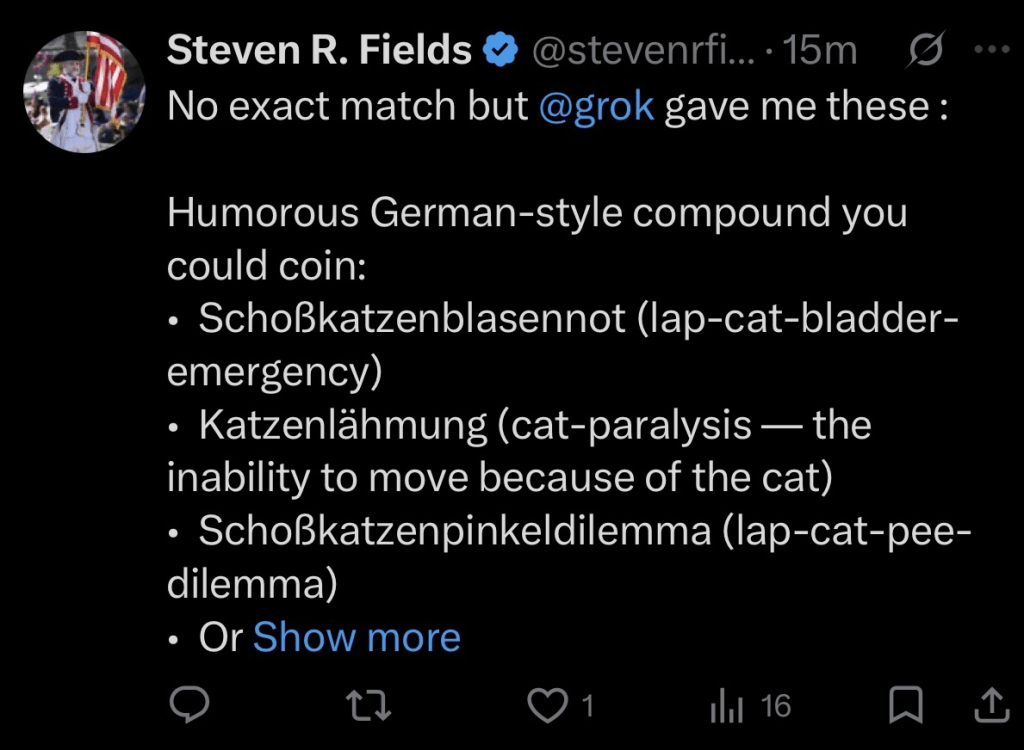Open the three-dot more options menu
The width and height of the screenshot is (1024, 750).
(991, 50)
